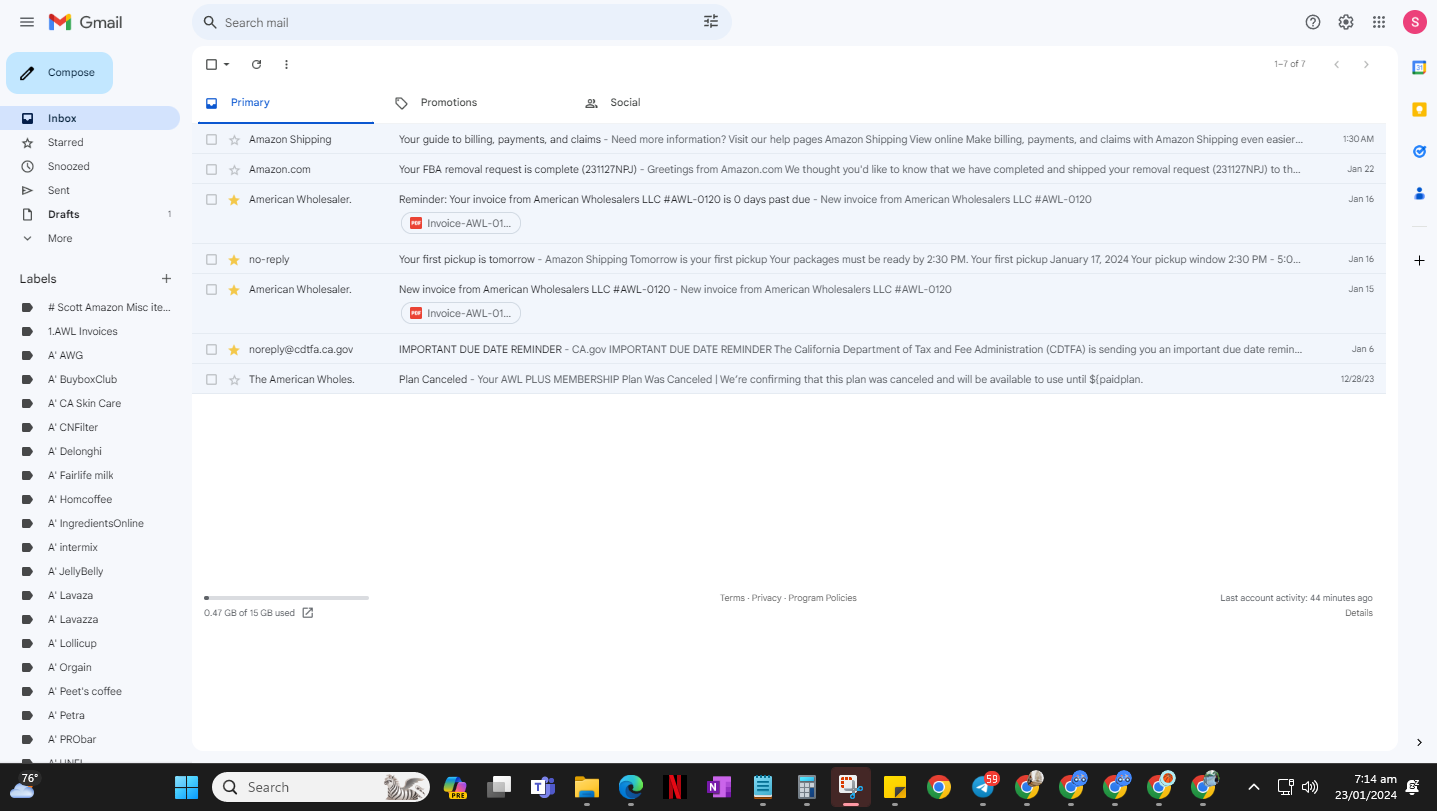Tick the Select all messages checkbox
This screenshot has width=1437, height=811.
211,64
